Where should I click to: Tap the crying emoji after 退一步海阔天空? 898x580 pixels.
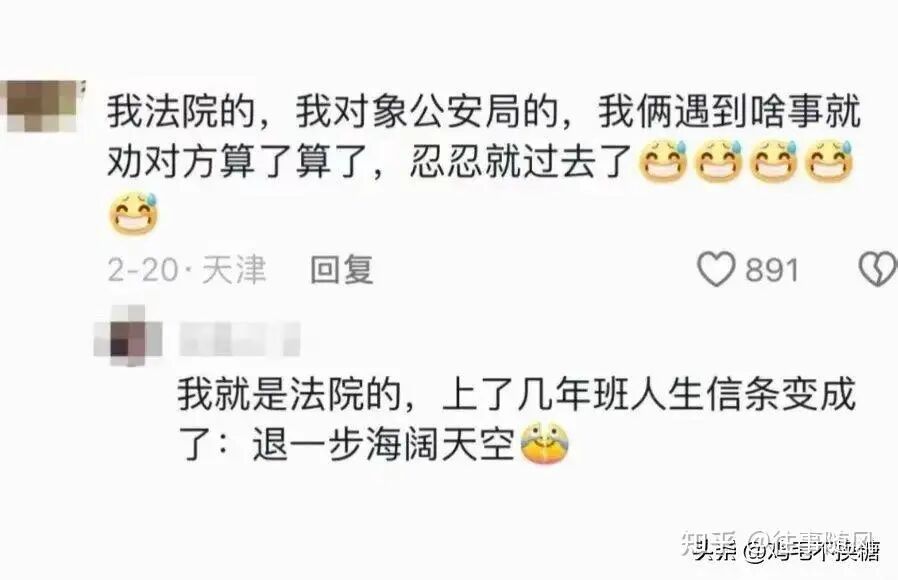click(545, 443)
